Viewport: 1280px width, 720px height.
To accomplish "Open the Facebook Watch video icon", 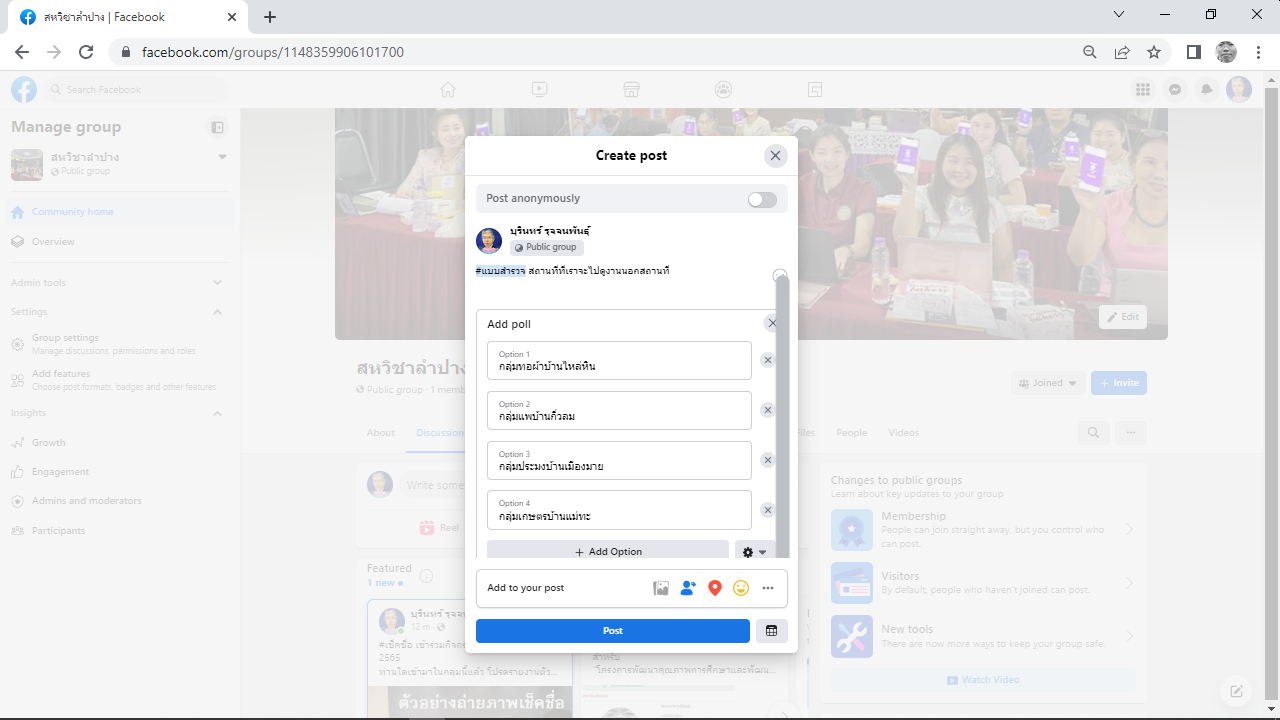I will tap(539, 90).
